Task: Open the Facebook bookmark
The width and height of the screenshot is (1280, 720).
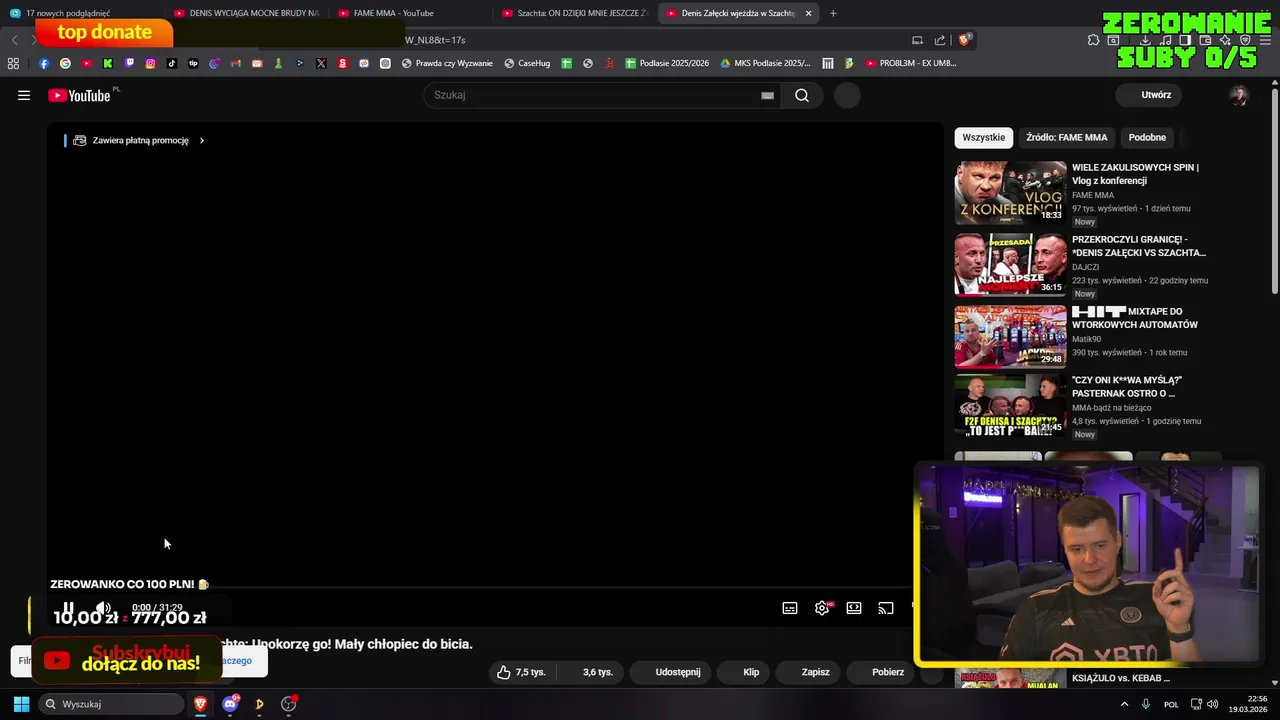Action: pyautogui.click(x=44, y=63)
